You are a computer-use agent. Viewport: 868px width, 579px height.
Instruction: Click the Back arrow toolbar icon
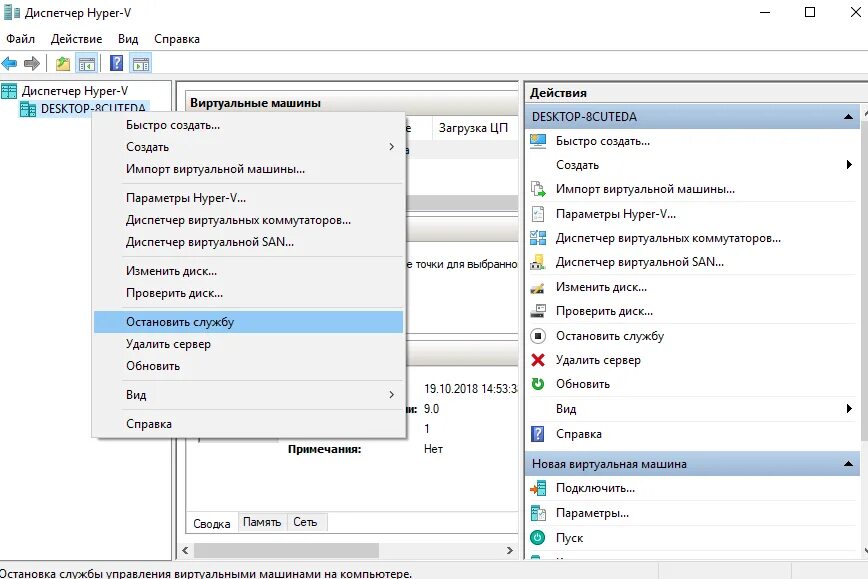point(9,64)
